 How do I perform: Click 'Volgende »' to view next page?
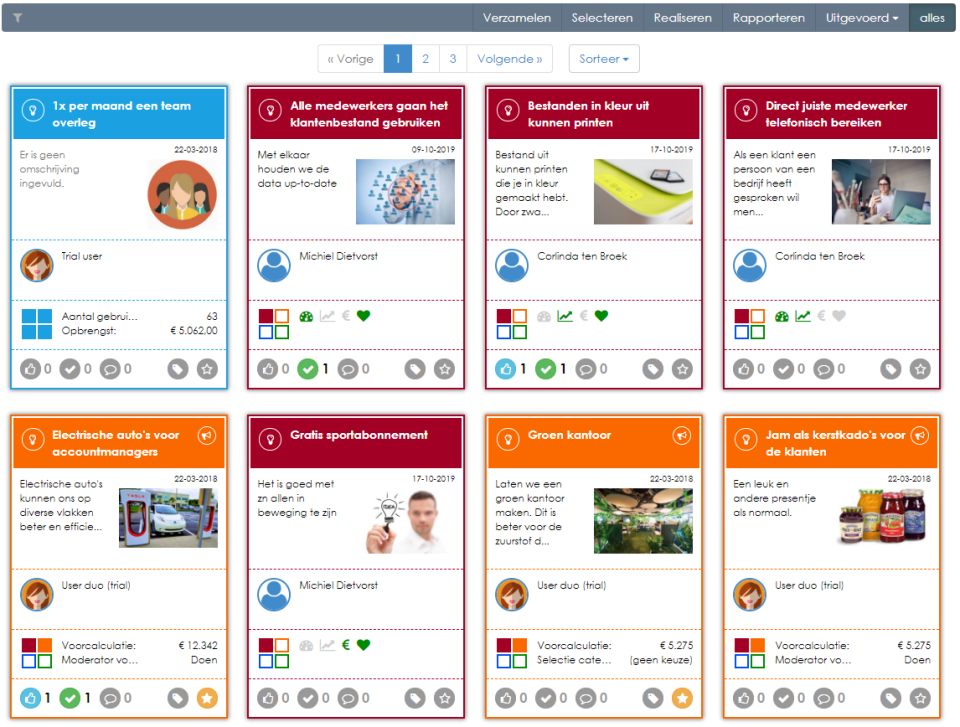[509, 58]
